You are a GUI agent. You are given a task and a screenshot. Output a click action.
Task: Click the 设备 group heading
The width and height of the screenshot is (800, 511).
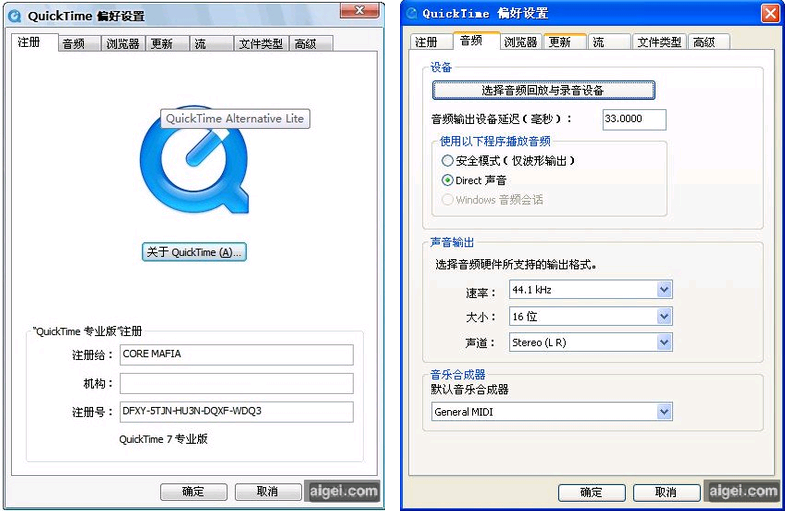[441, 67]
